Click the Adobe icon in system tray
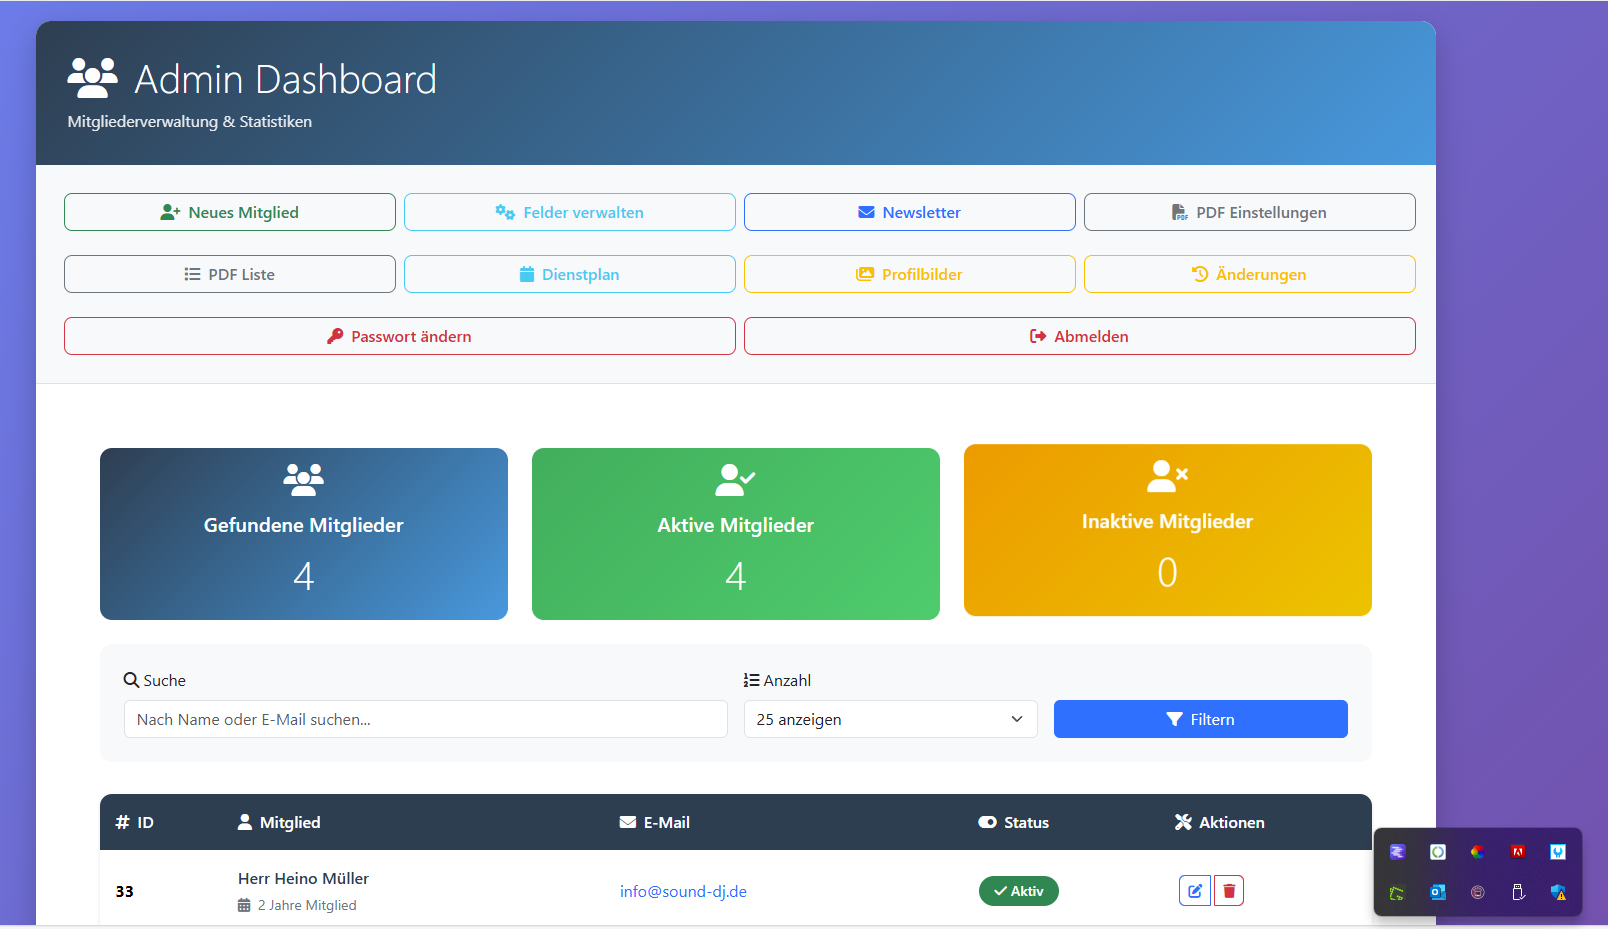Image resolution: width=1608 pixels, height=929 pixels. (1518, 852)
